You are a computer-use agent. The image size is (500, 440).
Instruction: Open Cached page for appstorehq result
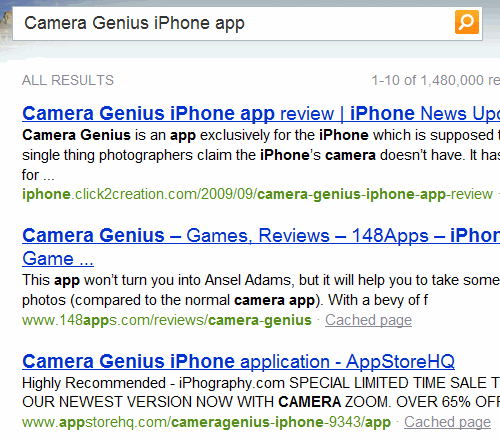[447, 422]
